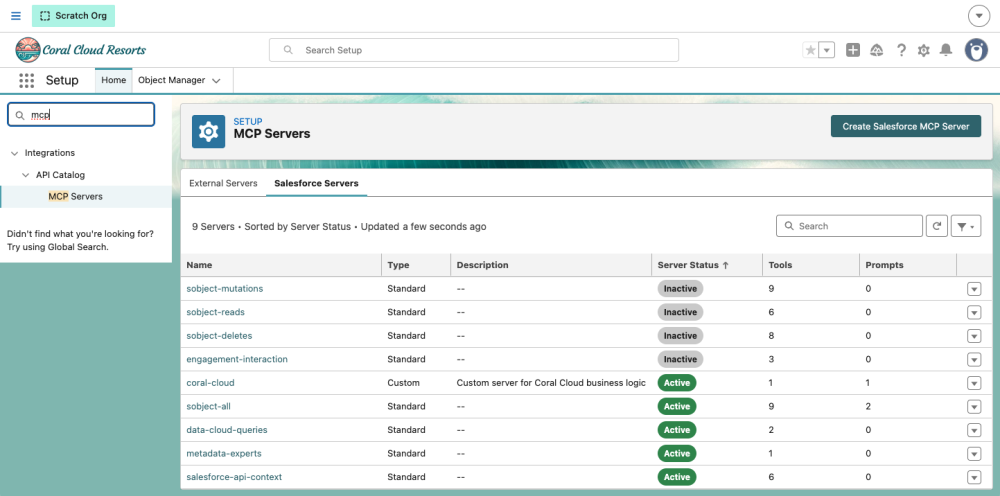Screen dimensions: 1000x496
Task: Open the circled dropdown arrow at top right
Action: pyautogui.click(x=978, y=16)
